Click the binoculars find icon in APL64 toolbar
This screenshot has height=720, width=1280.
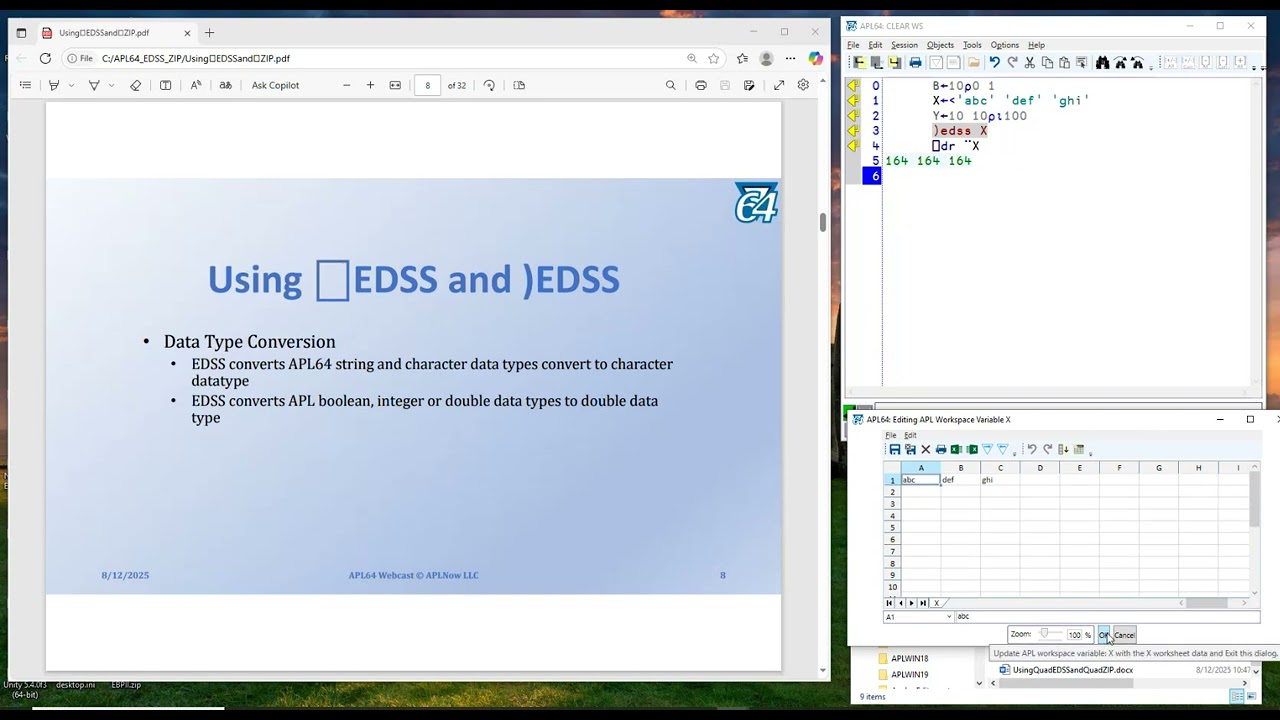click(1102, 63)
